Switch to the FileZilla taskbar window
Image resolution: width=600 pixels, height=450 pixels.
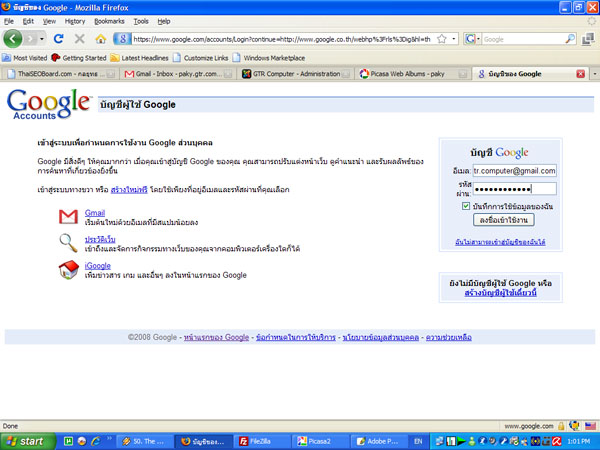(261, 442)
